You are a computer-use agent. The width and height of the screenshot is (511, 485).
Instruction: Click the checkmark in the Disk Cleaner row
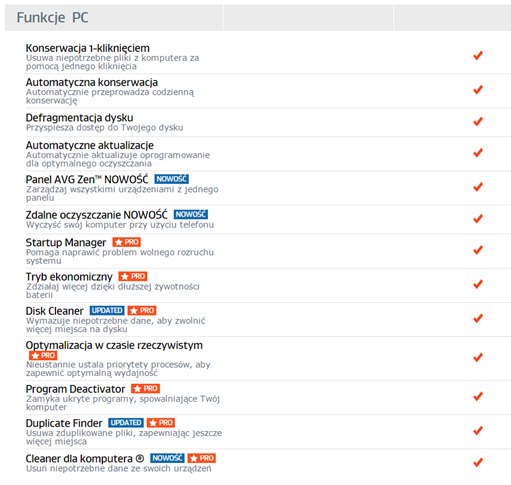click(478, 318)
